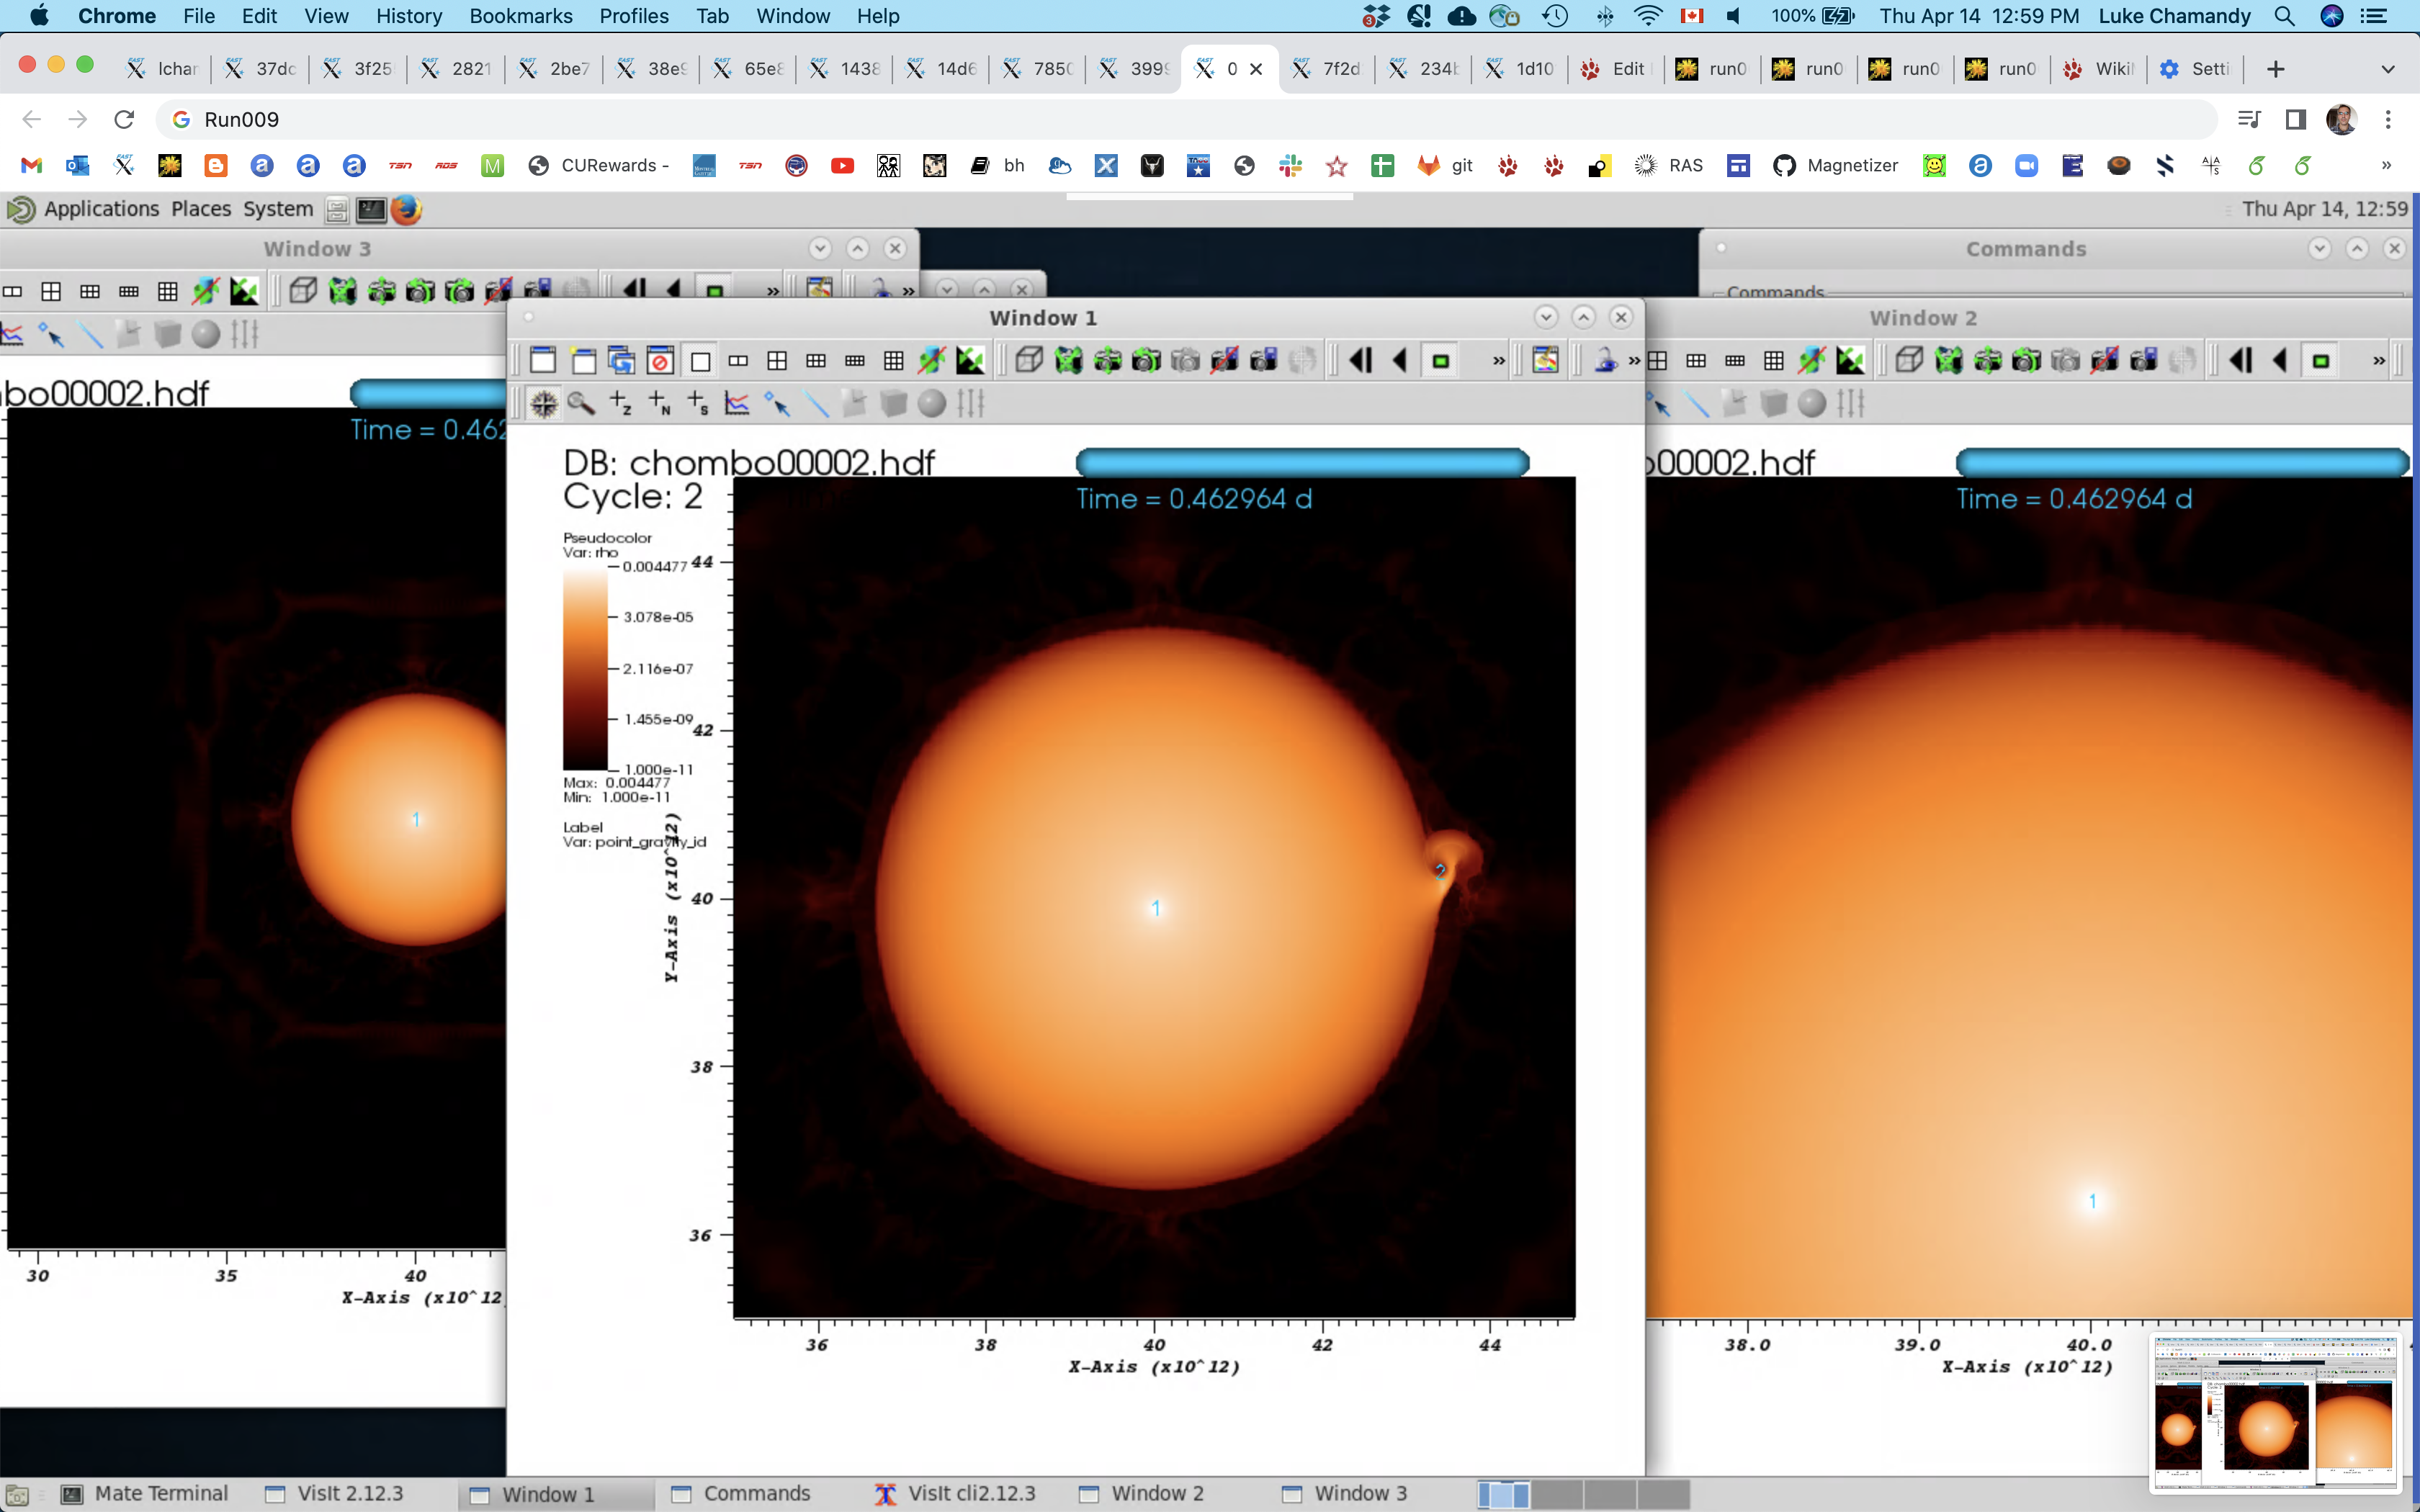Step back one frame in Window 1
This screenshot has height=1512, width=2420.
pos(1360,361)
